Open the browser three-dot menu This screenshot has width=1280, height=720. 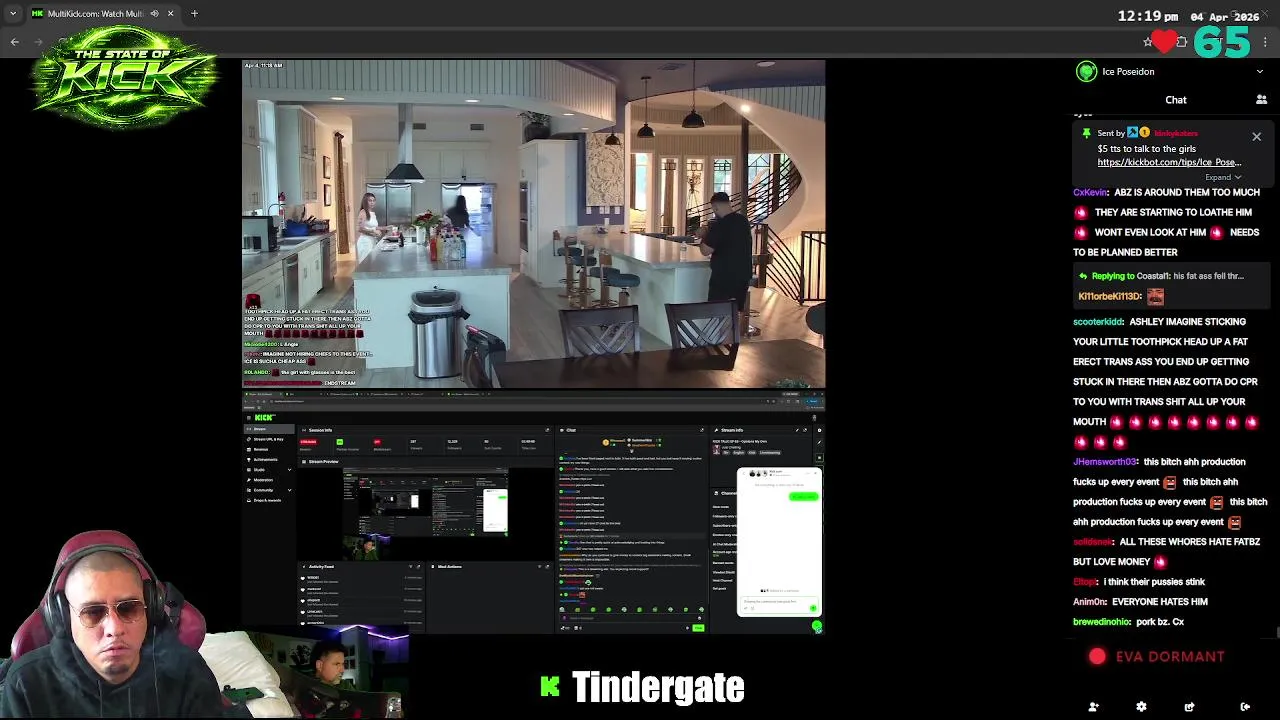click(1265, 42)
